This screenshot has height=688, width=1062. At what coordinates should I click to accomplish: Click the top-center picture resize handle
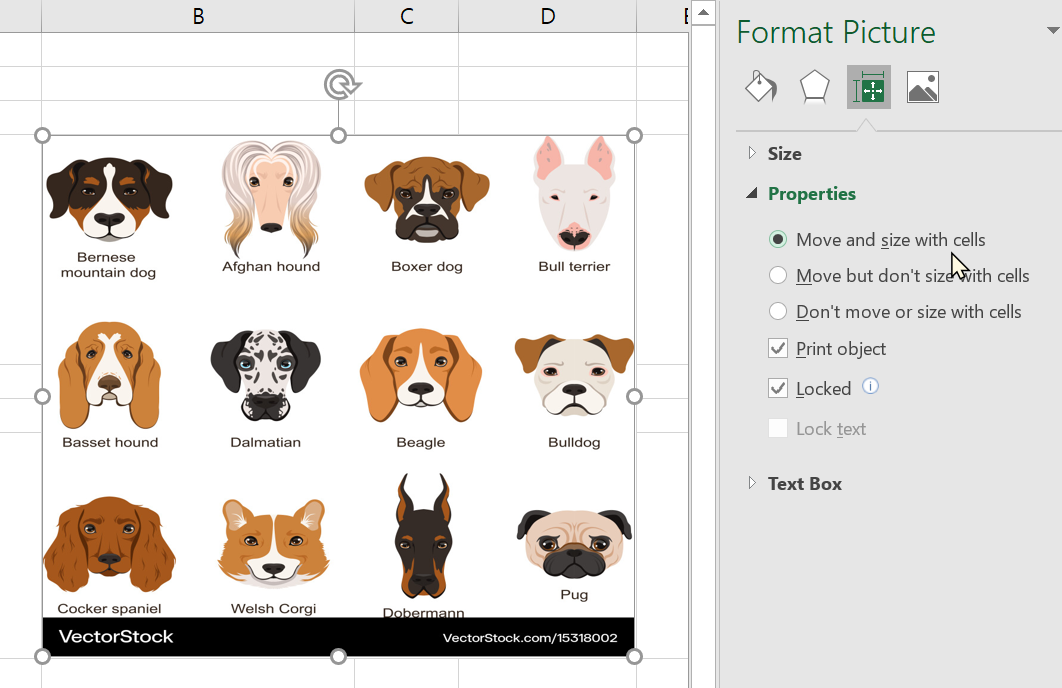pyautogui.click(x=338, y=135)
